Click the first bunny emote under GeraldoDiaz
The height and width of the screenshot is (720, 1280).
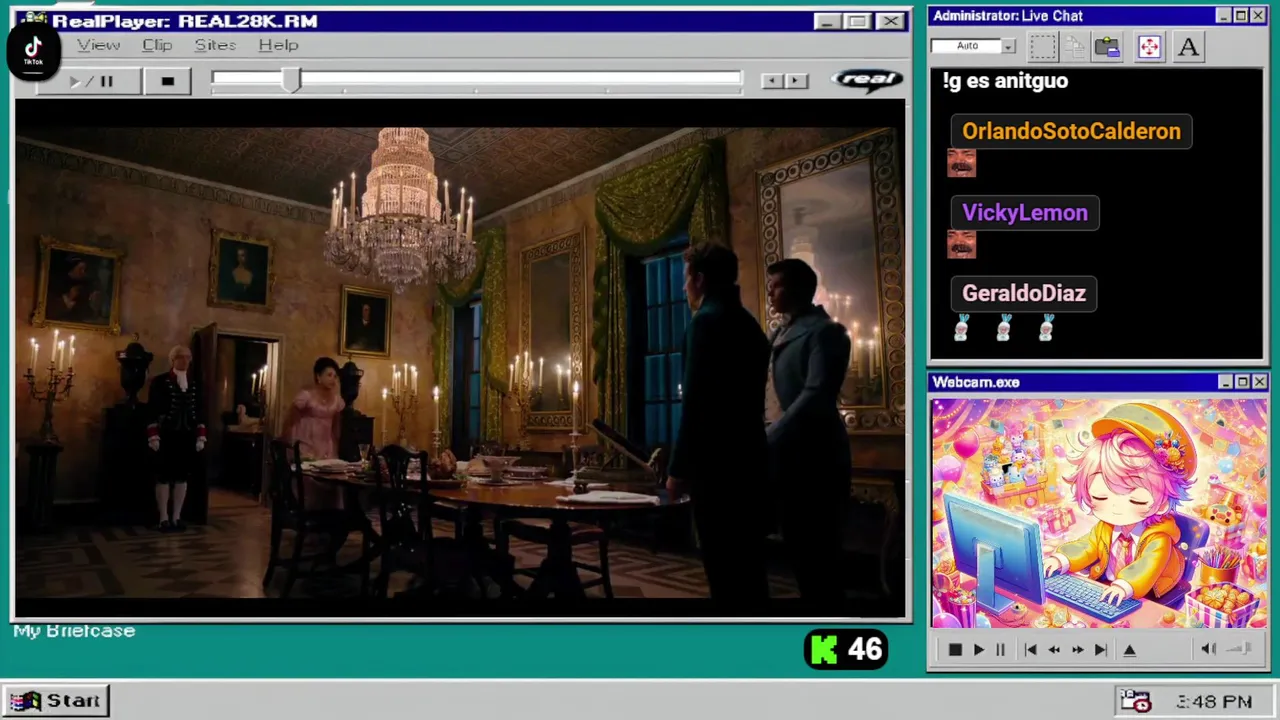[961, 328]
